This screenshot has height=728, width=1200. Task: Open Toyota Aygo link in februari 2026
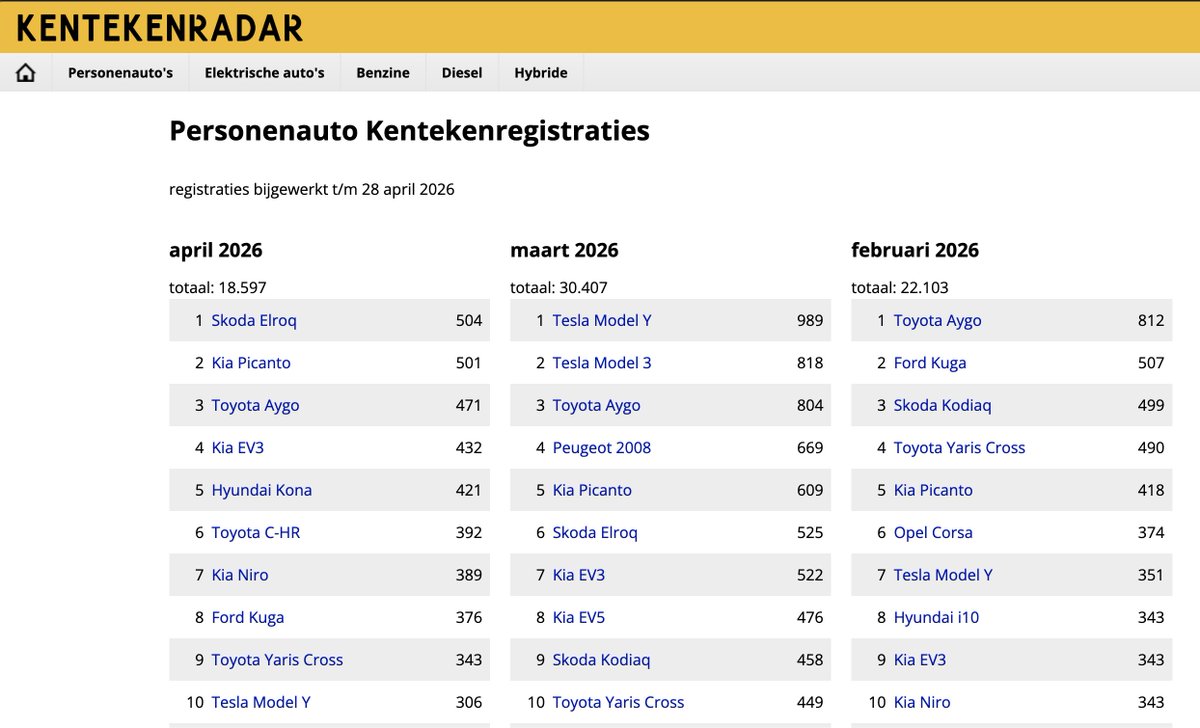coord(938,320)
